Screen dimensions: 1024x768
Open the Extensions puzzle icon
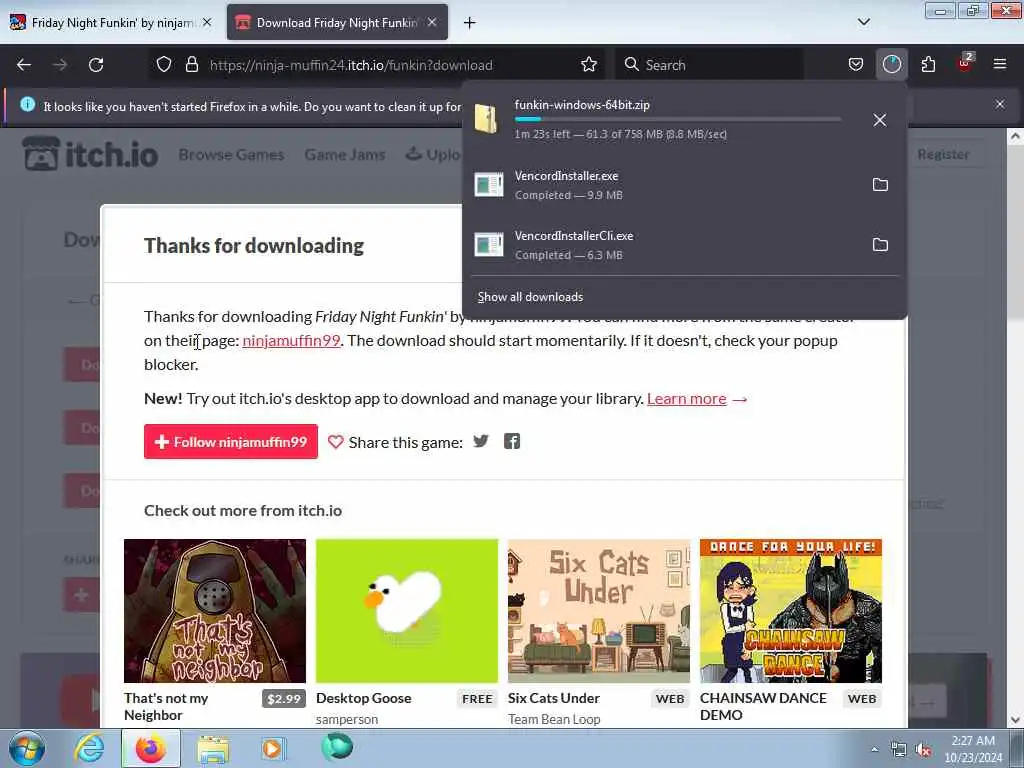(x=928, y=65)
